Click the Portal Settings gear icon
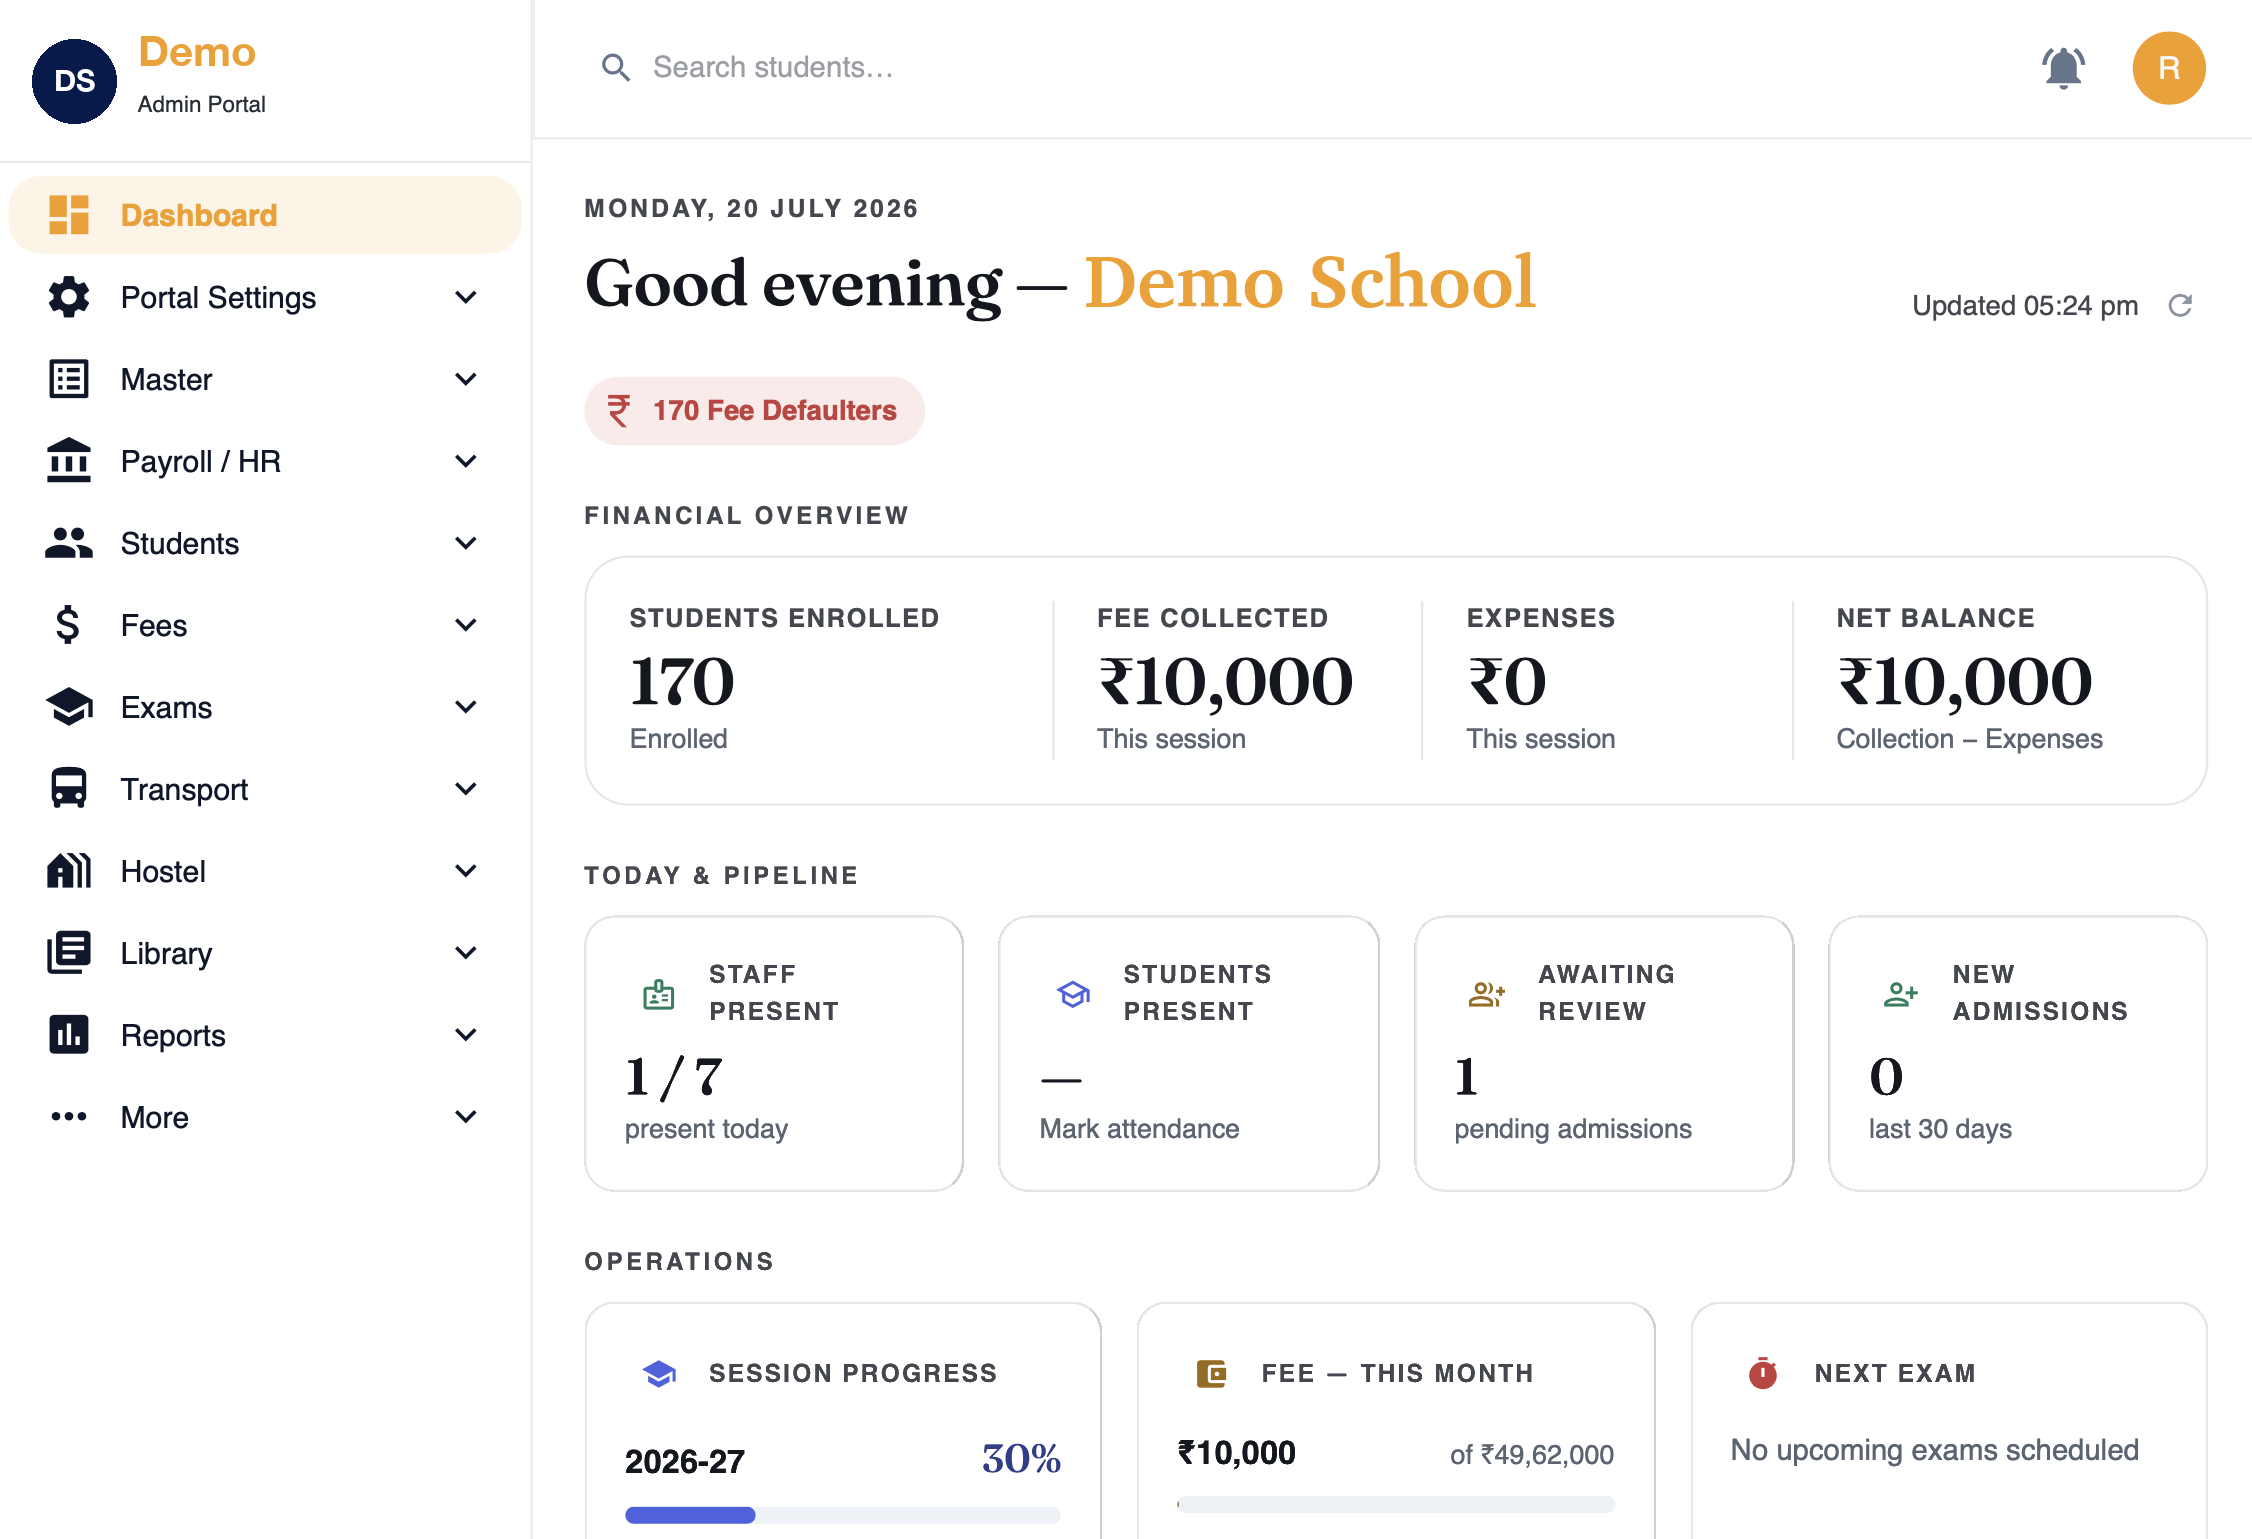 69,297
